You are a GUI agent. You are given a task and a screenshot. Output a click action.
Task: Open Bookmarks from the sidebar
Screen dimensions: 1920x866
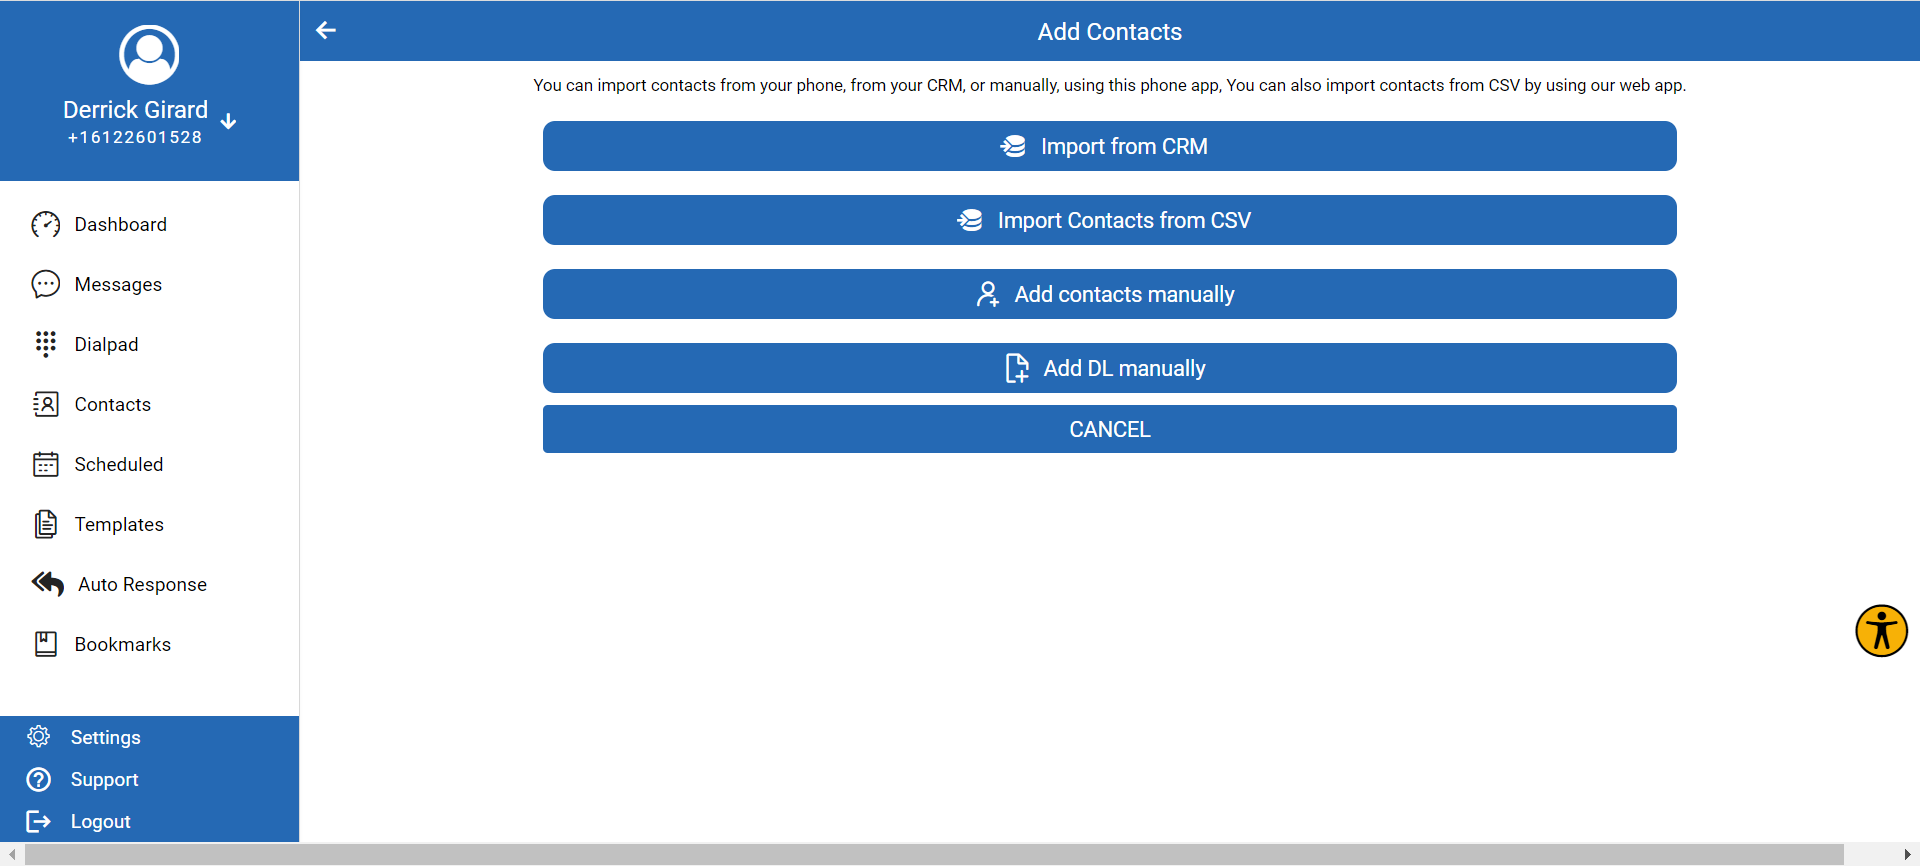coord(122,645)
